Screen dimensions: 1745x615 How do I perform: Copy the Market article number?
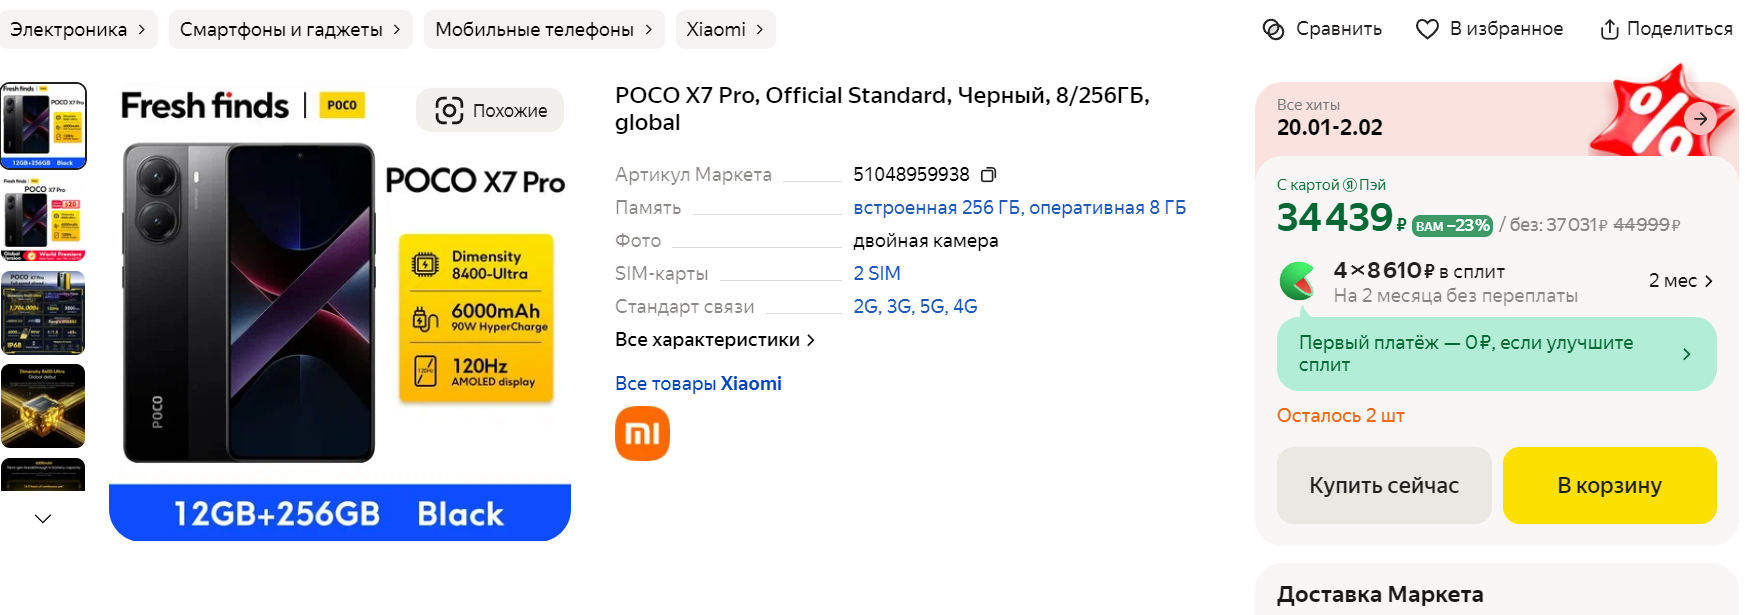pyautogui.click(x=988, y=175)
